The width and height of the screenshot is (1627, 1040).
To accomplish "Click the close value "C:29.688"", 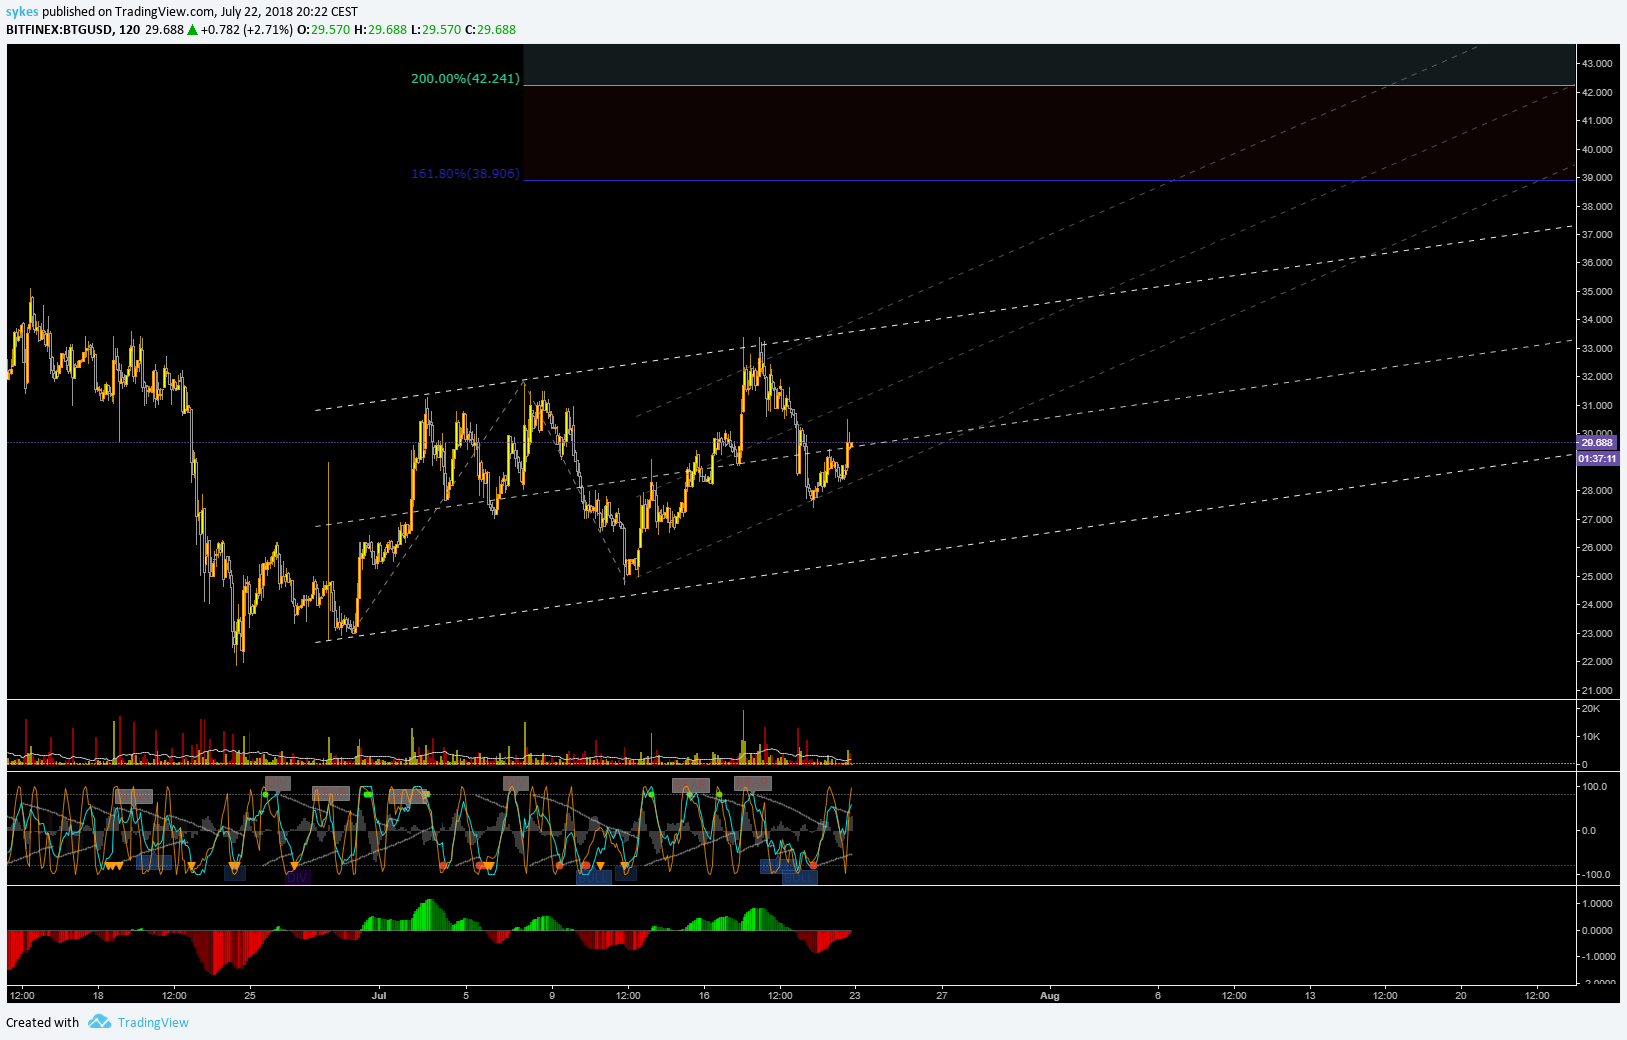I will [x=490, y=30].
